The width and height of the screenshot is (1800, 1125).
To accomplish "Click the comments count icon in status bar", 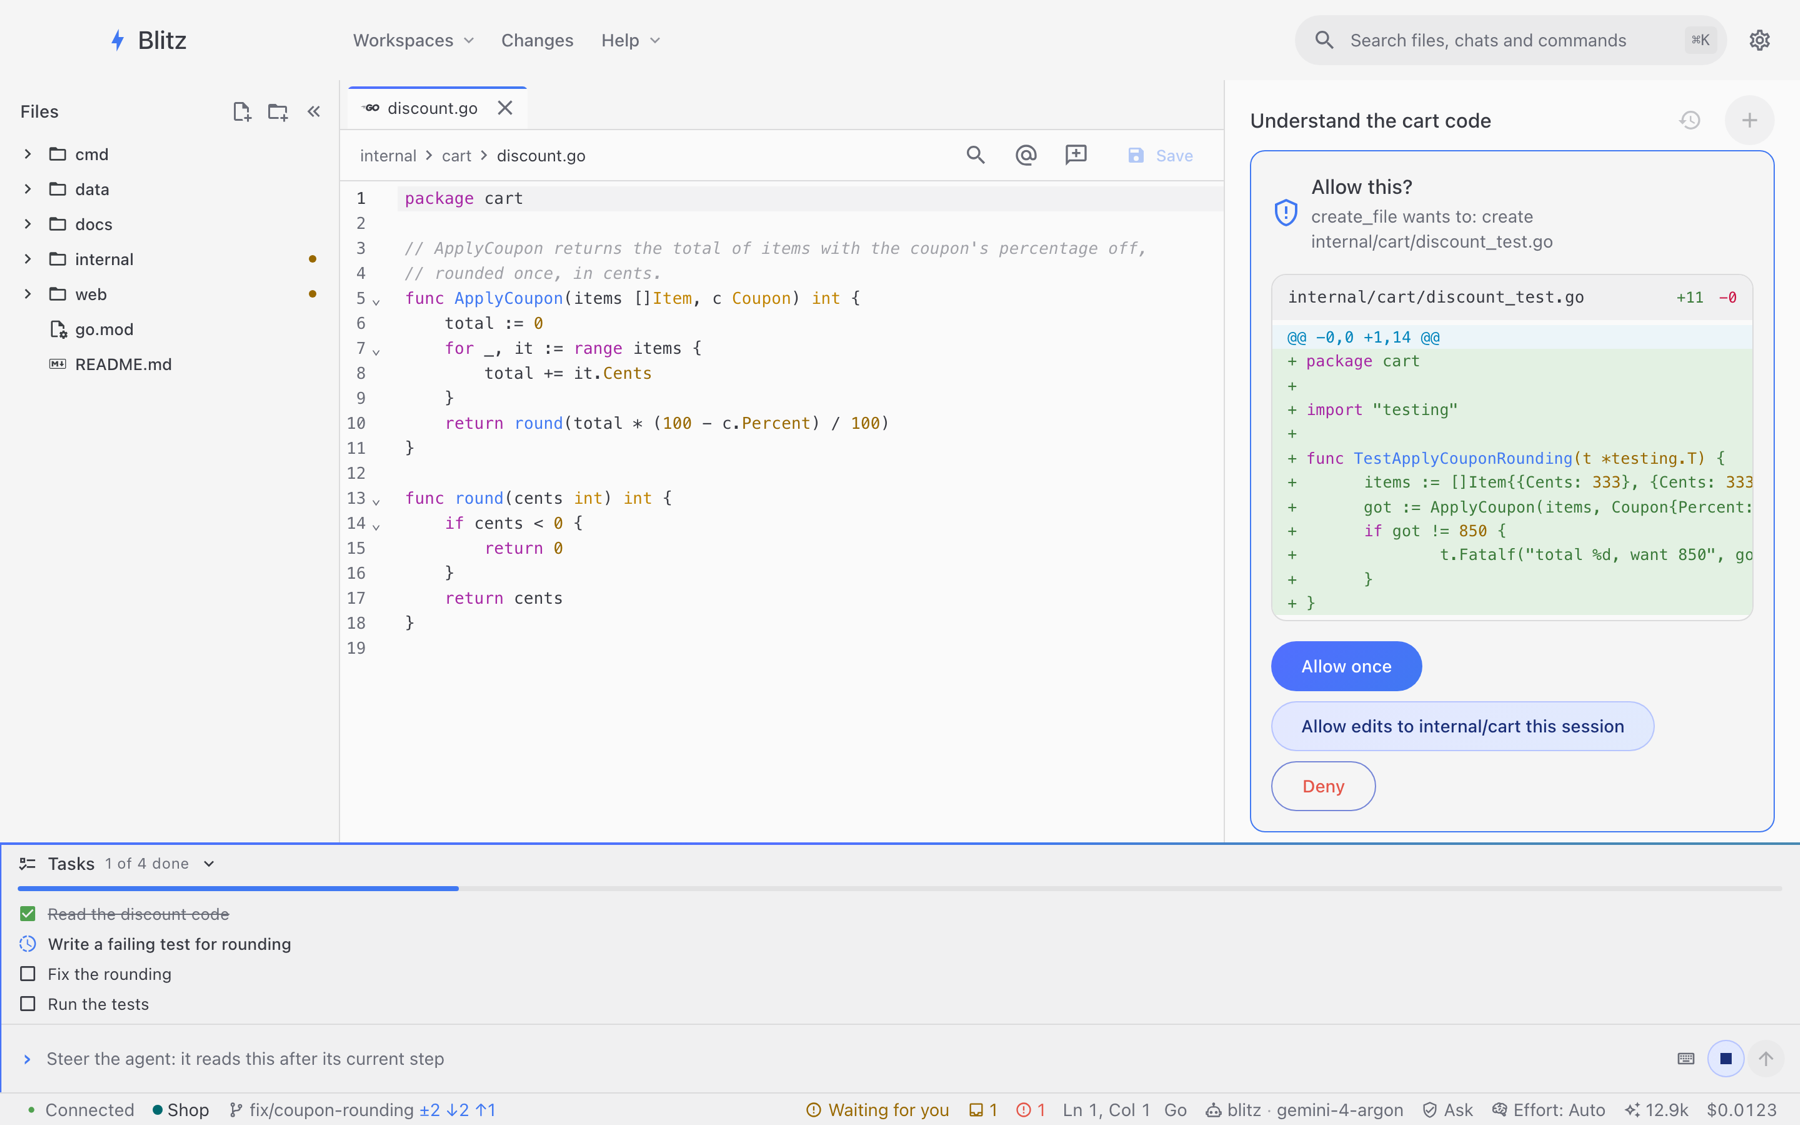I will coord(983,1110).
